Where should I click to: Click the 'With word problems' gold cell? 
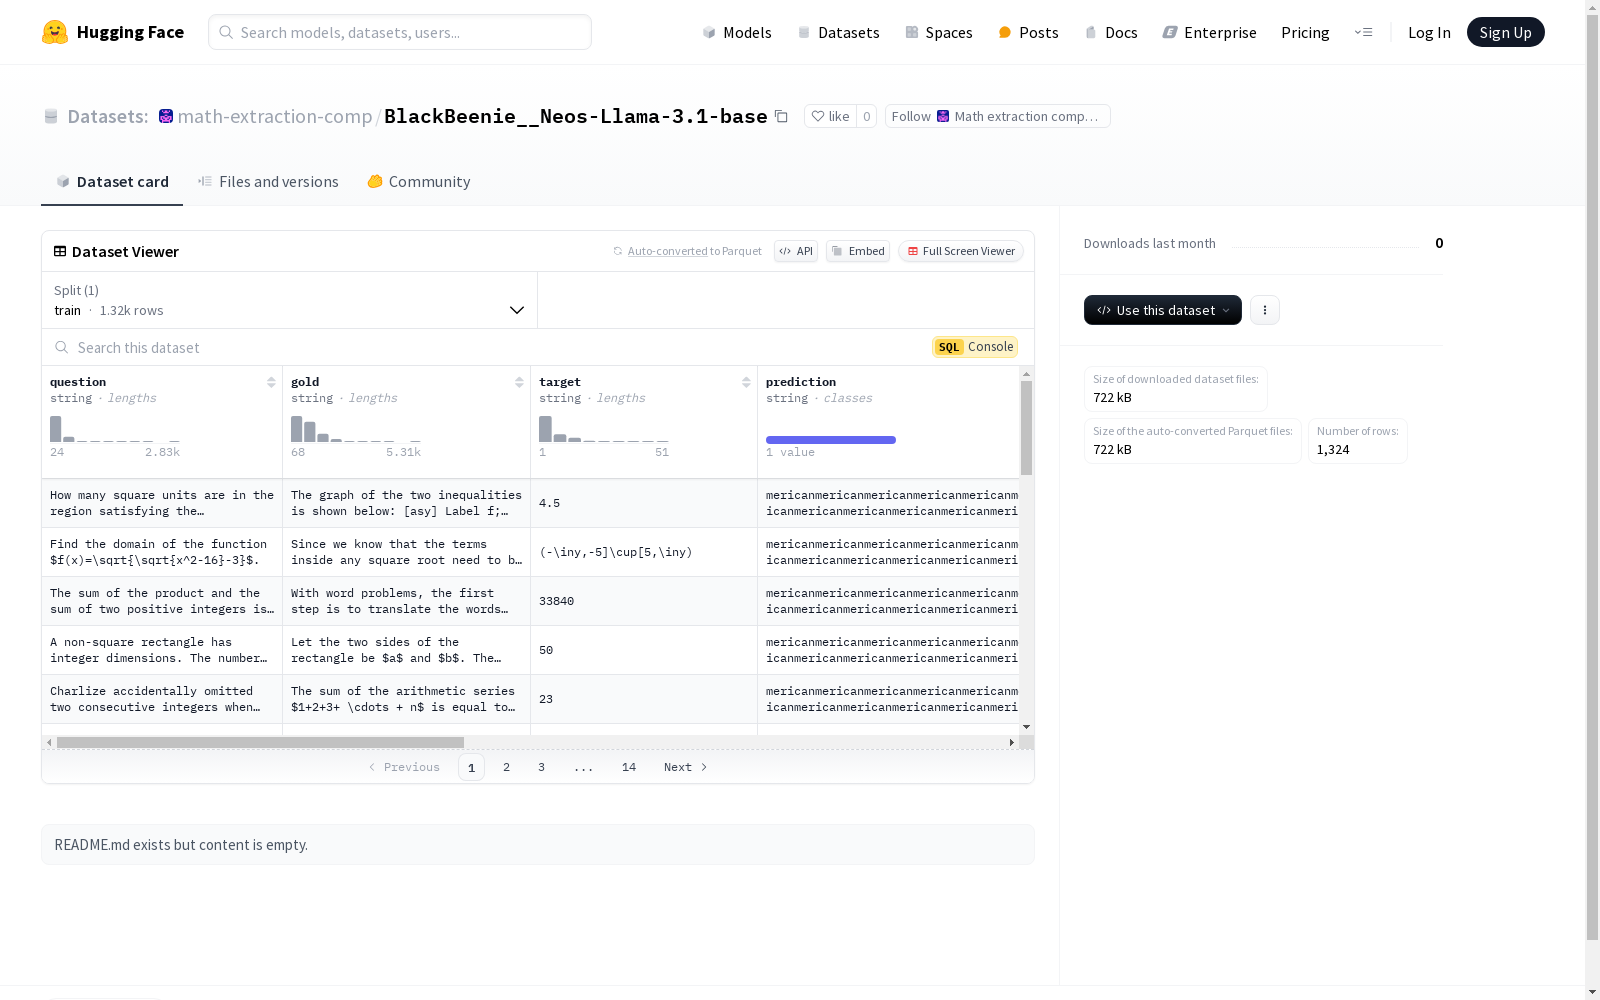pos(407,601)
